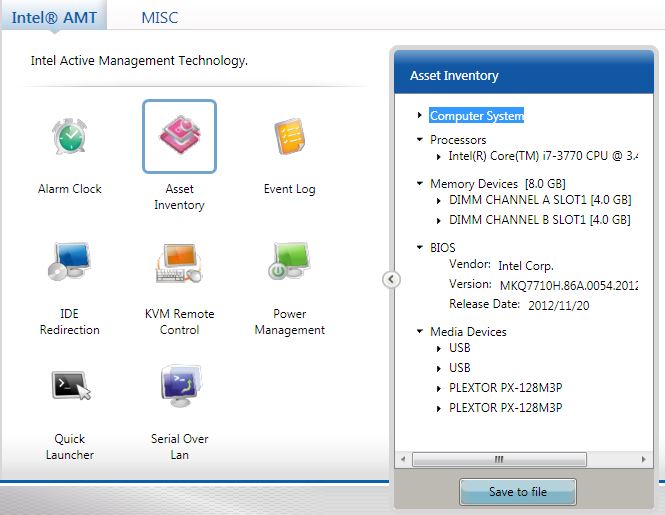Open the Power Management icon
This screenshot has height=515, width=665.
[290, 261]
